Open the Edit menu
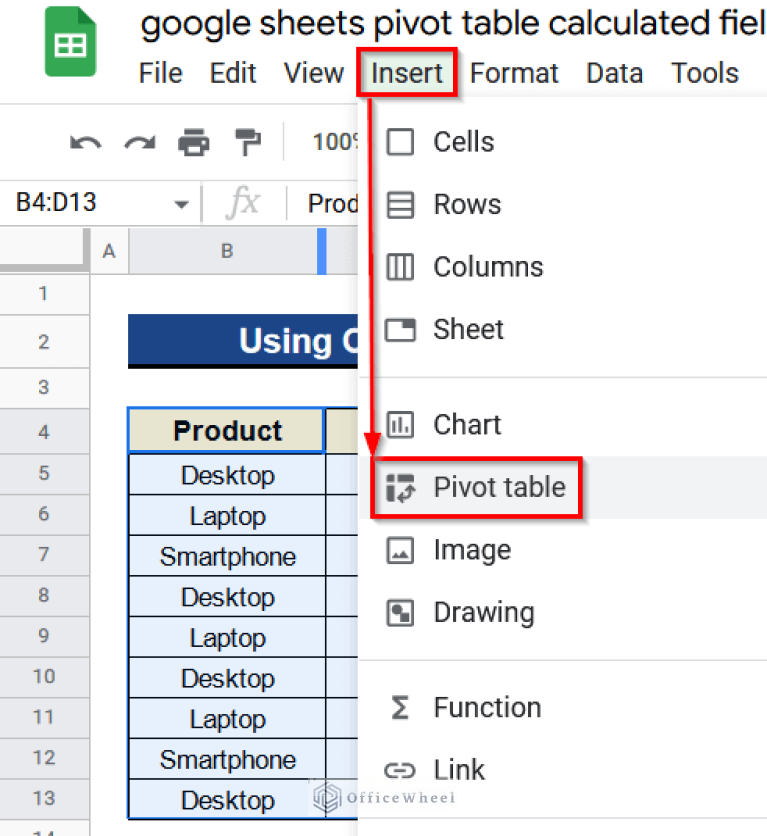This screenshot has width=767, height=836. tap(233, 73)
